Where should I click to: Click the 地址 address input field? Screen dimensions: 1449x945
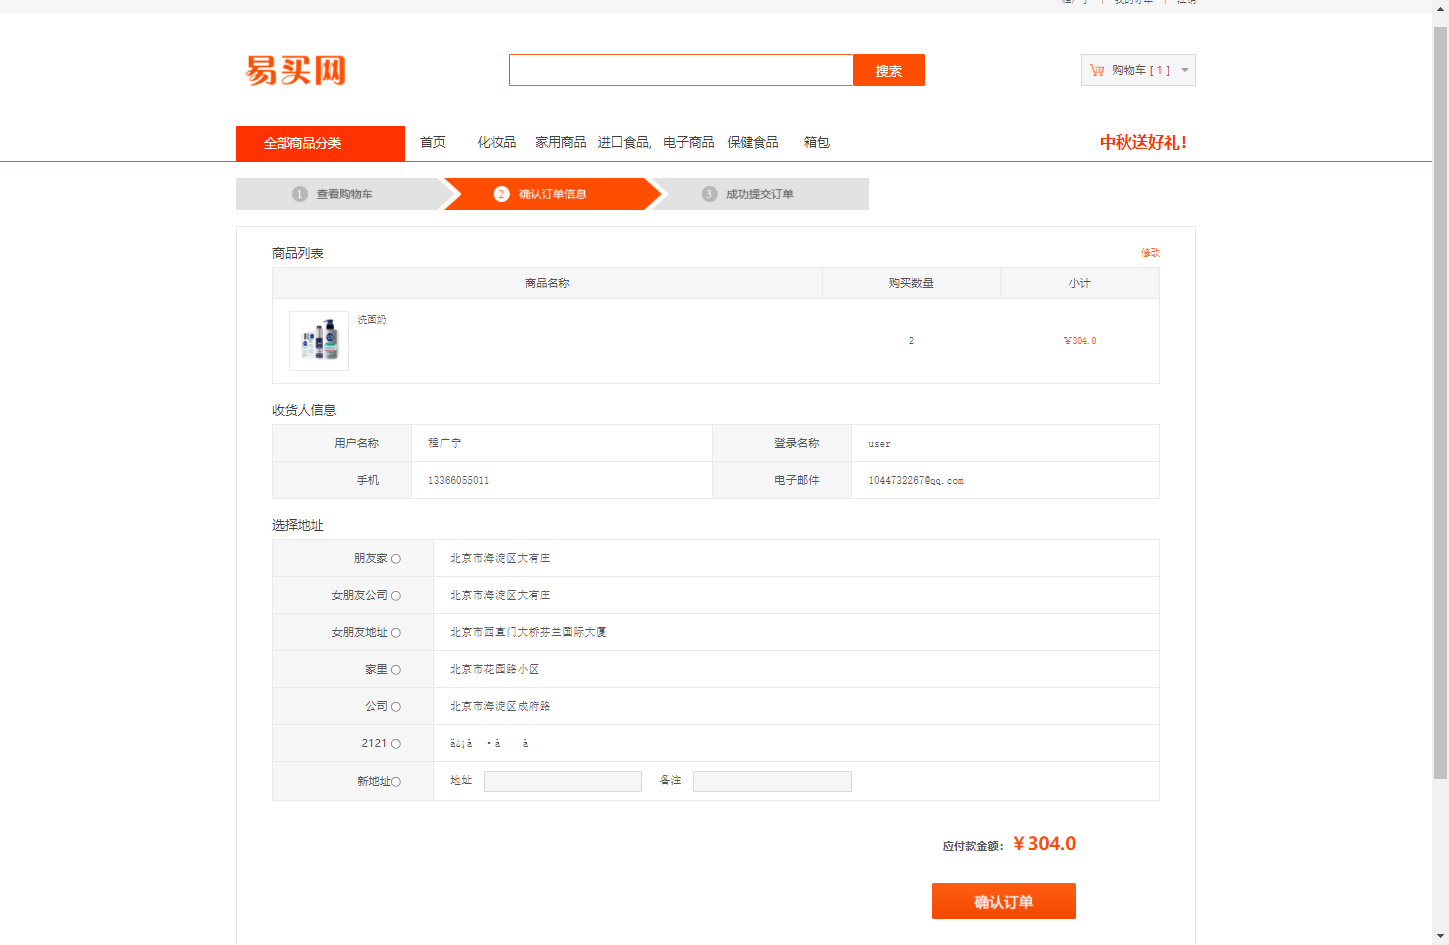(x=562, y=781)
